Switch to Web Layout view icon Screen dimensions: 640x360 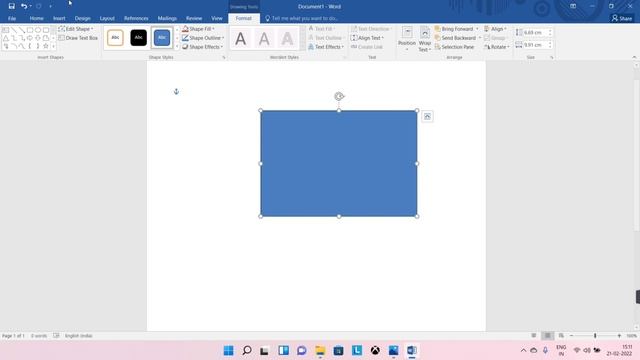(561, 336)
